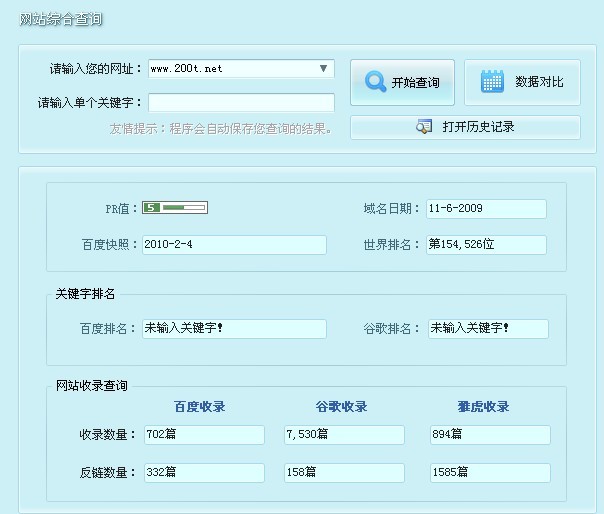Click the calendar icon on 数据对比
This screenshot has height=514, width=604.
[492, 81]
